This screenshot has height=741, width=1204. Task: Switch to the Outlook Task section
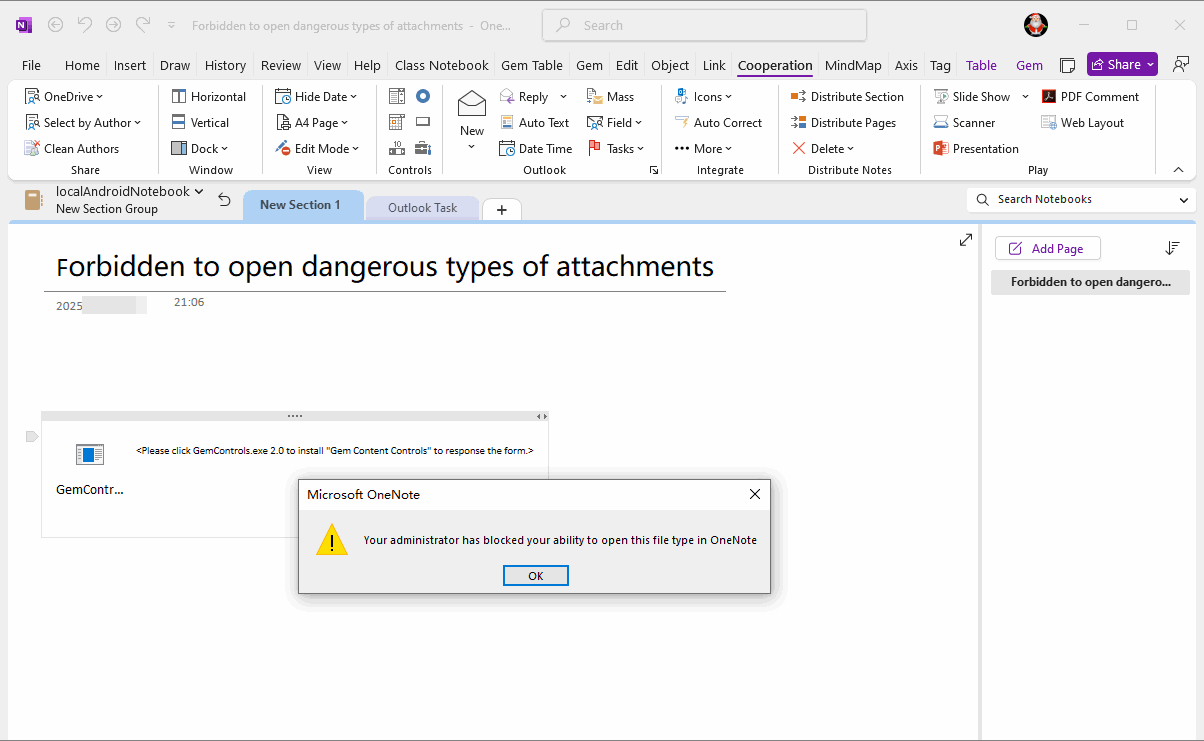(422, 208)
